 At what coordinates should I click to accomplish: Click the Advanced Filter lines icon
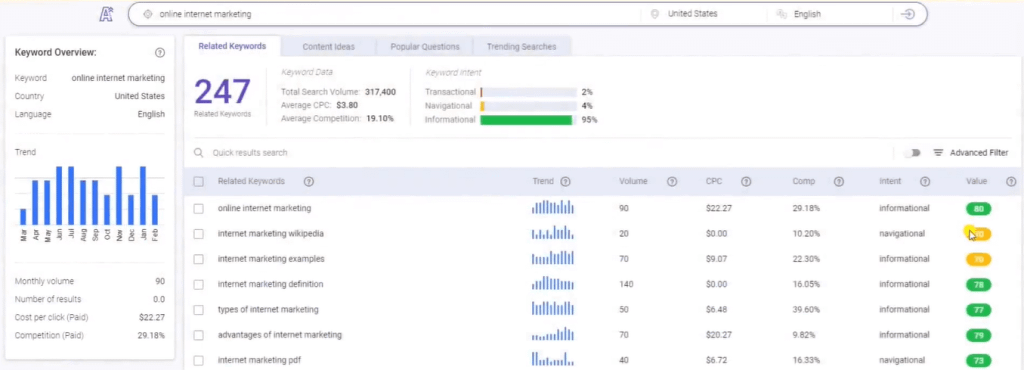[x=938, y=153]
